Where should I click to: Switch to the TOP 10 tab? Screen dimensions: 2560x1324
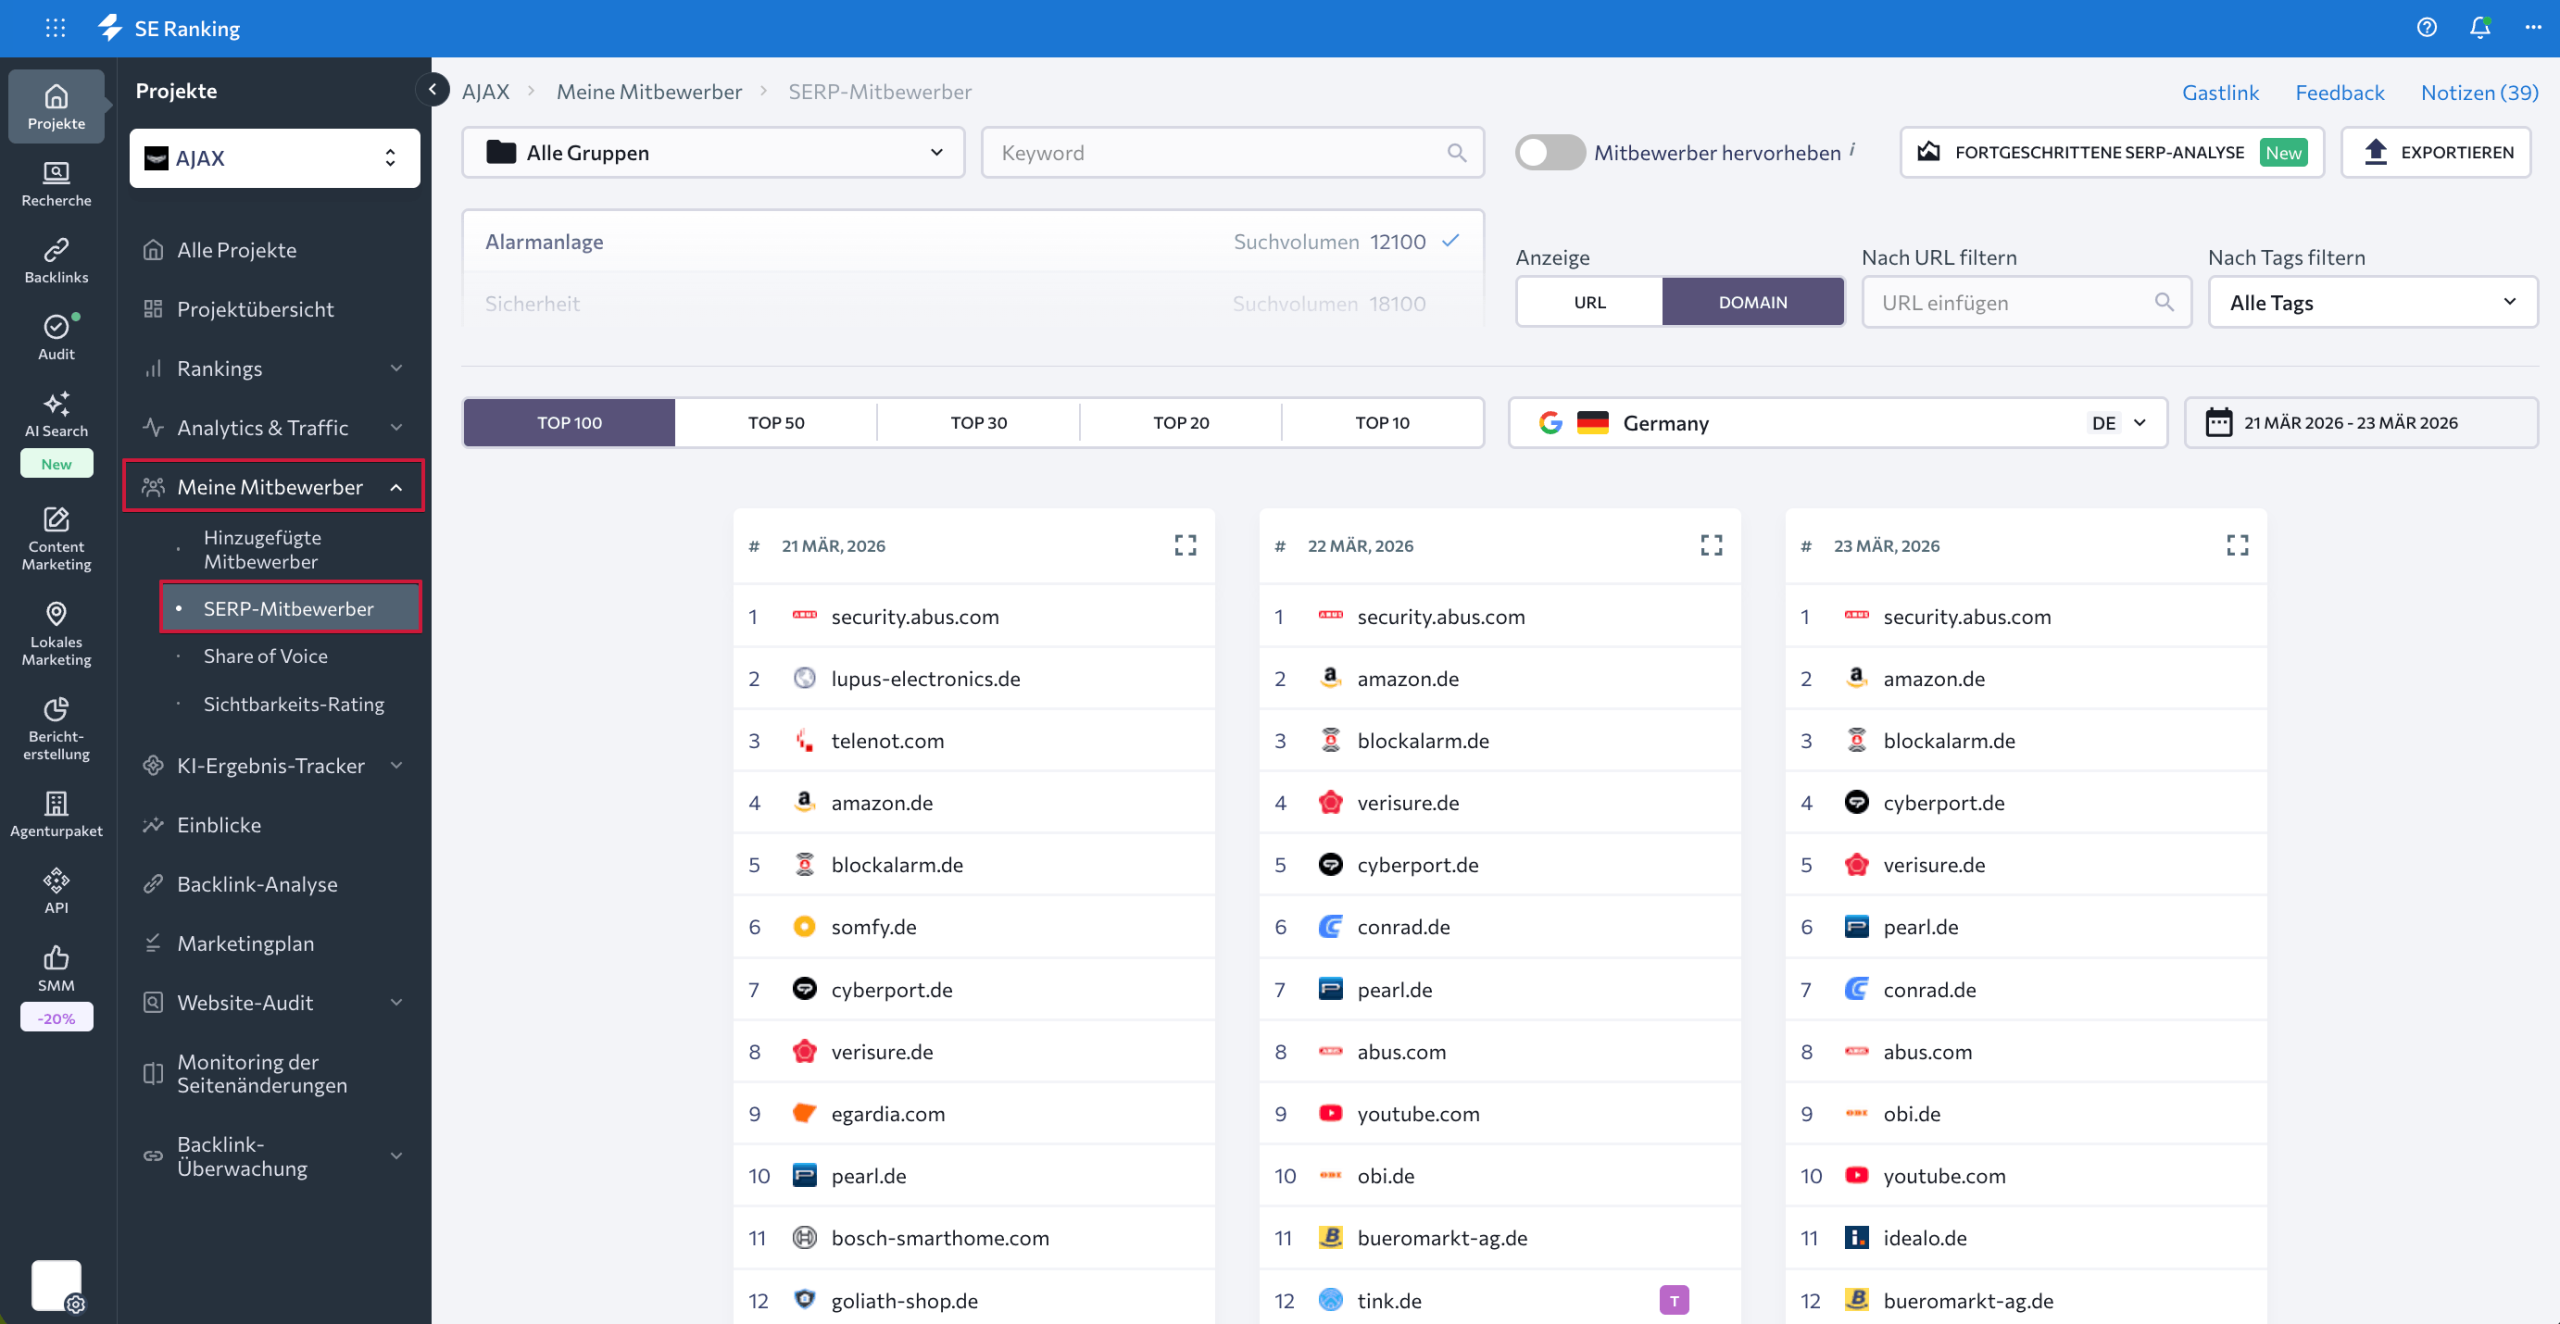tap(1382, 422)
